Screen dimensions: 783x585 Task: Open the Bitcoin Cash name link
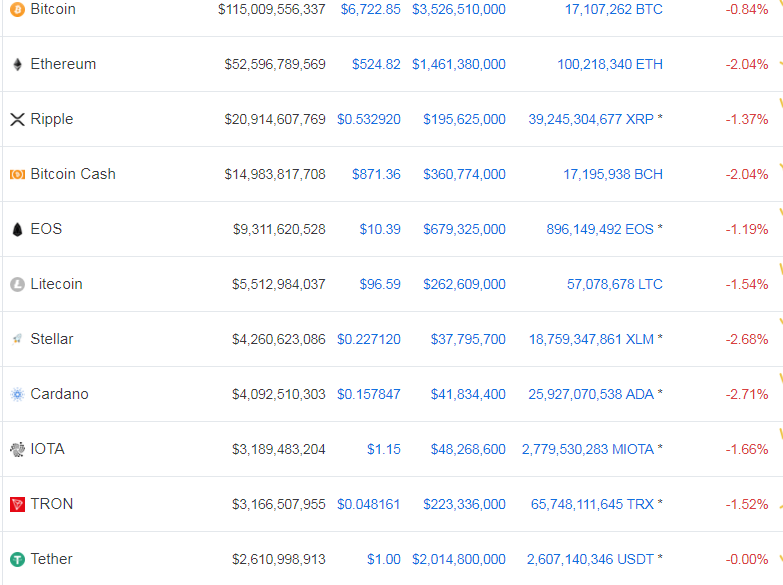click(x=73, y=174)
